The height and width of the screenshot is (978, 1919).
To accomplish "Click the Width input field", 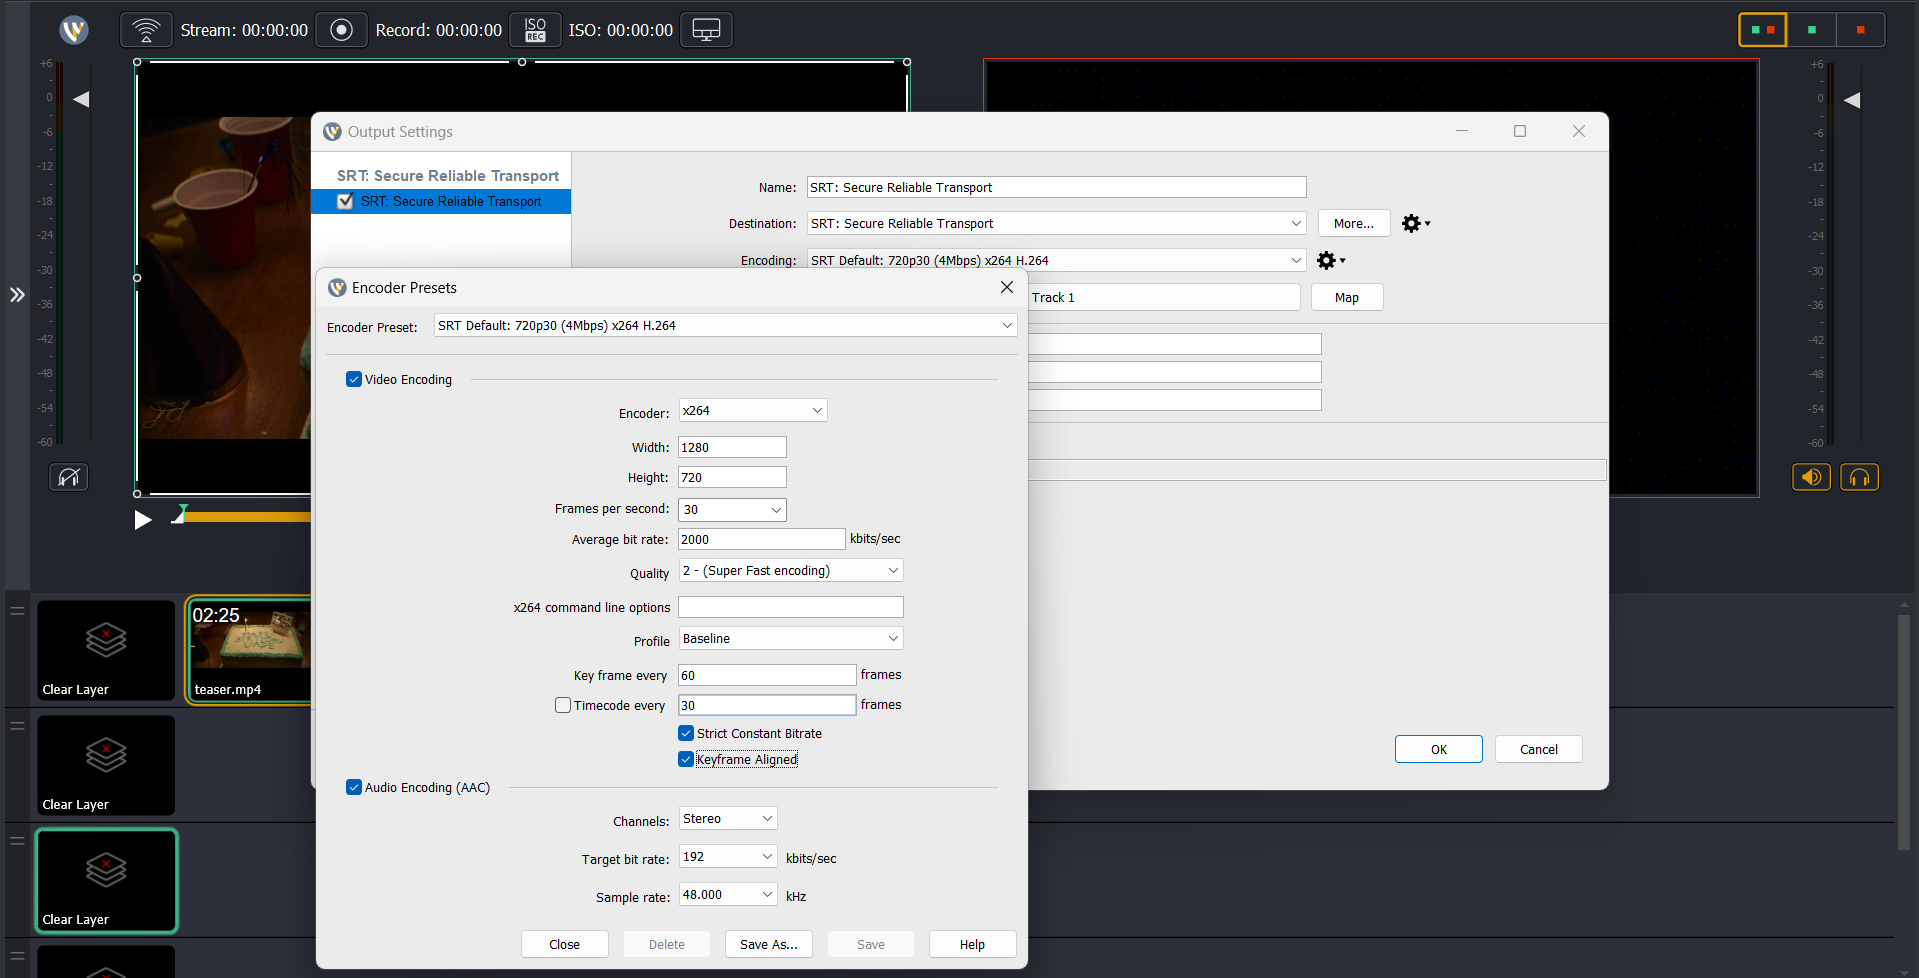I will click(732, 447).
